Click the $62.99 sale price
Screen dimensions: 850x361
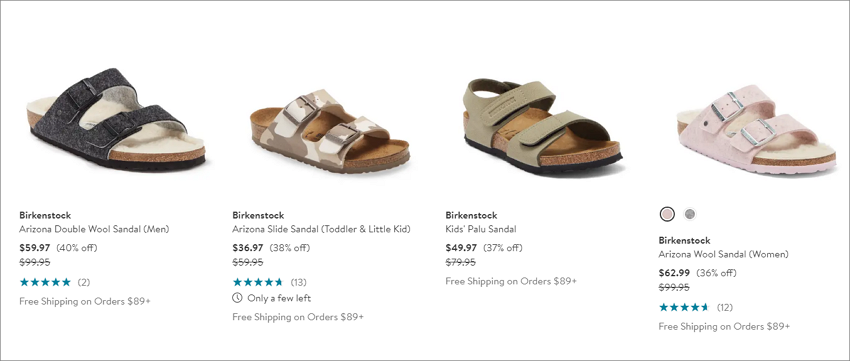[x=674, y=273]
